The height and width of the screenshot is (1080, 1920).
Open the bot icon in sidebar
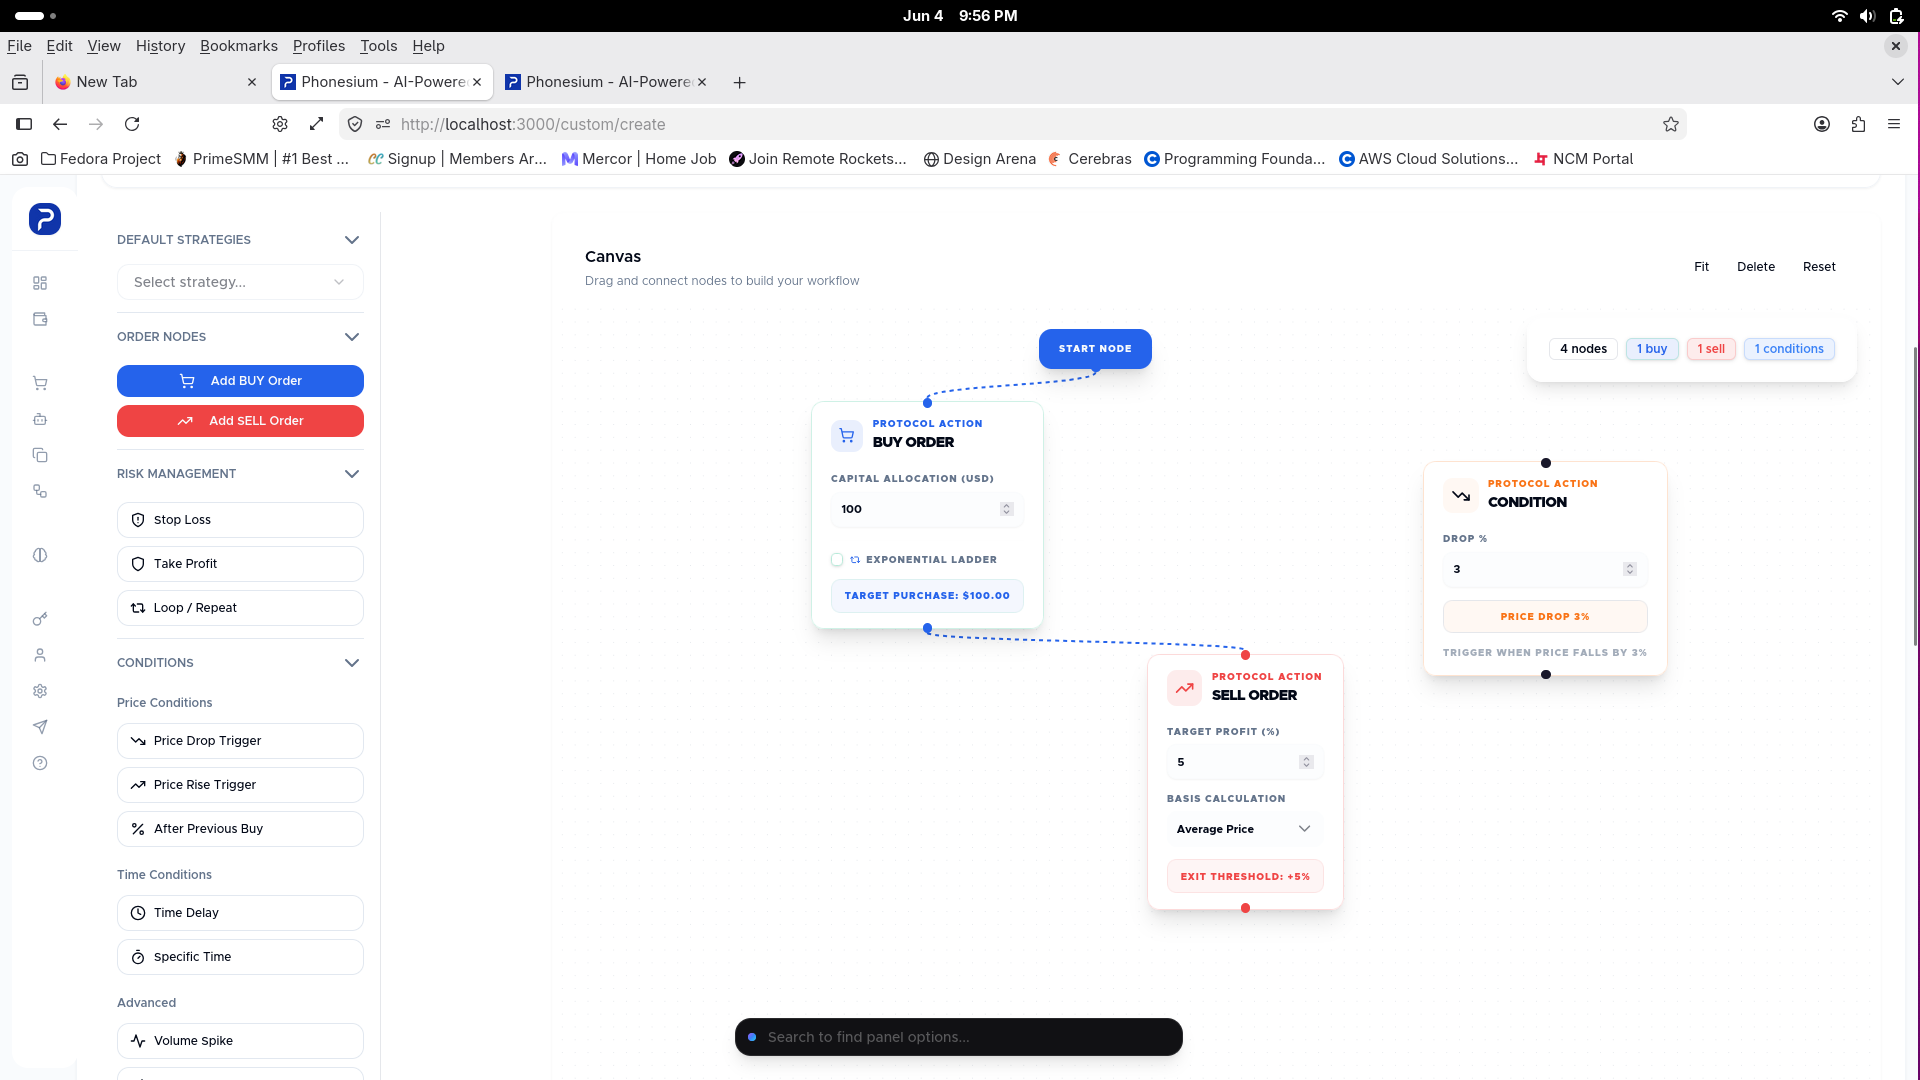(x=40, y=419)
